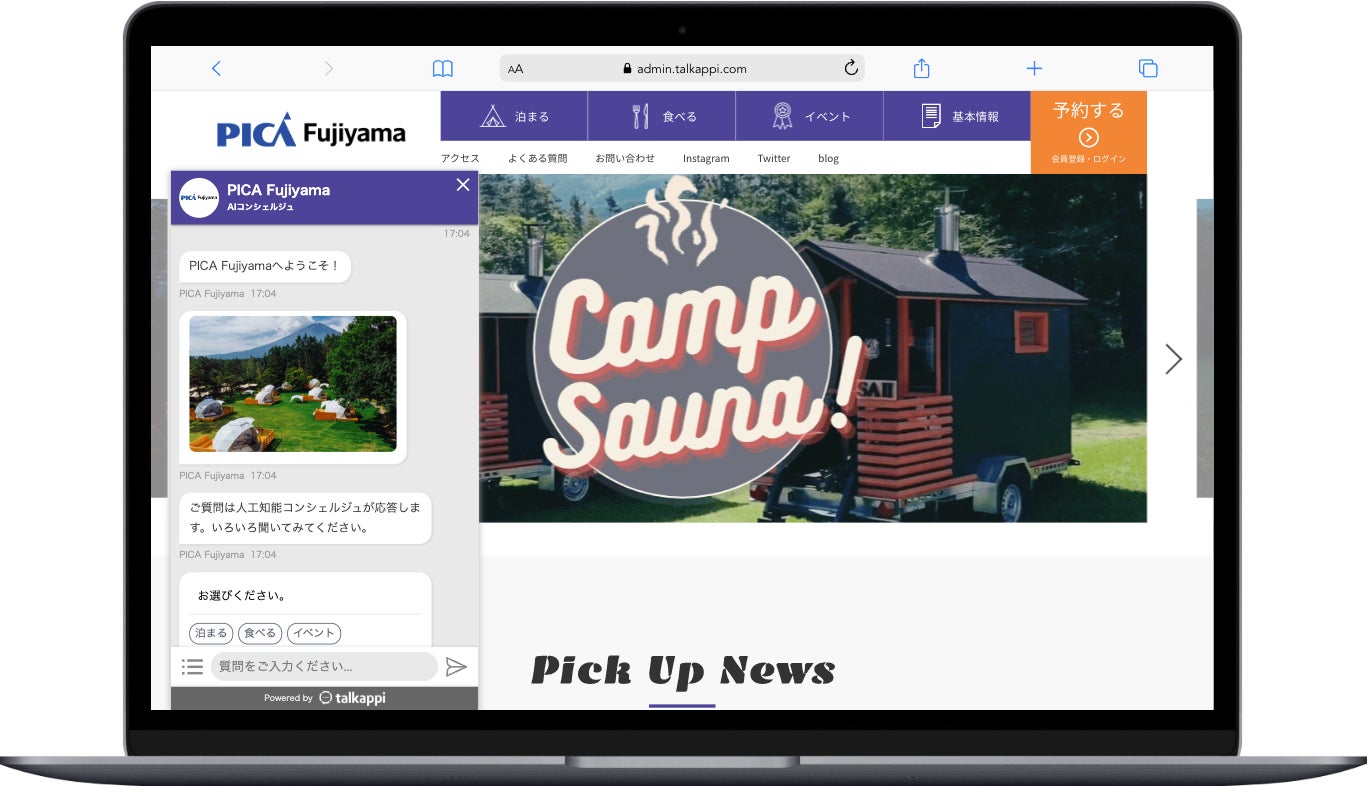1367x786 pixels.
Task: Open the 食べる navigation menu
Action: pos(662,116)
